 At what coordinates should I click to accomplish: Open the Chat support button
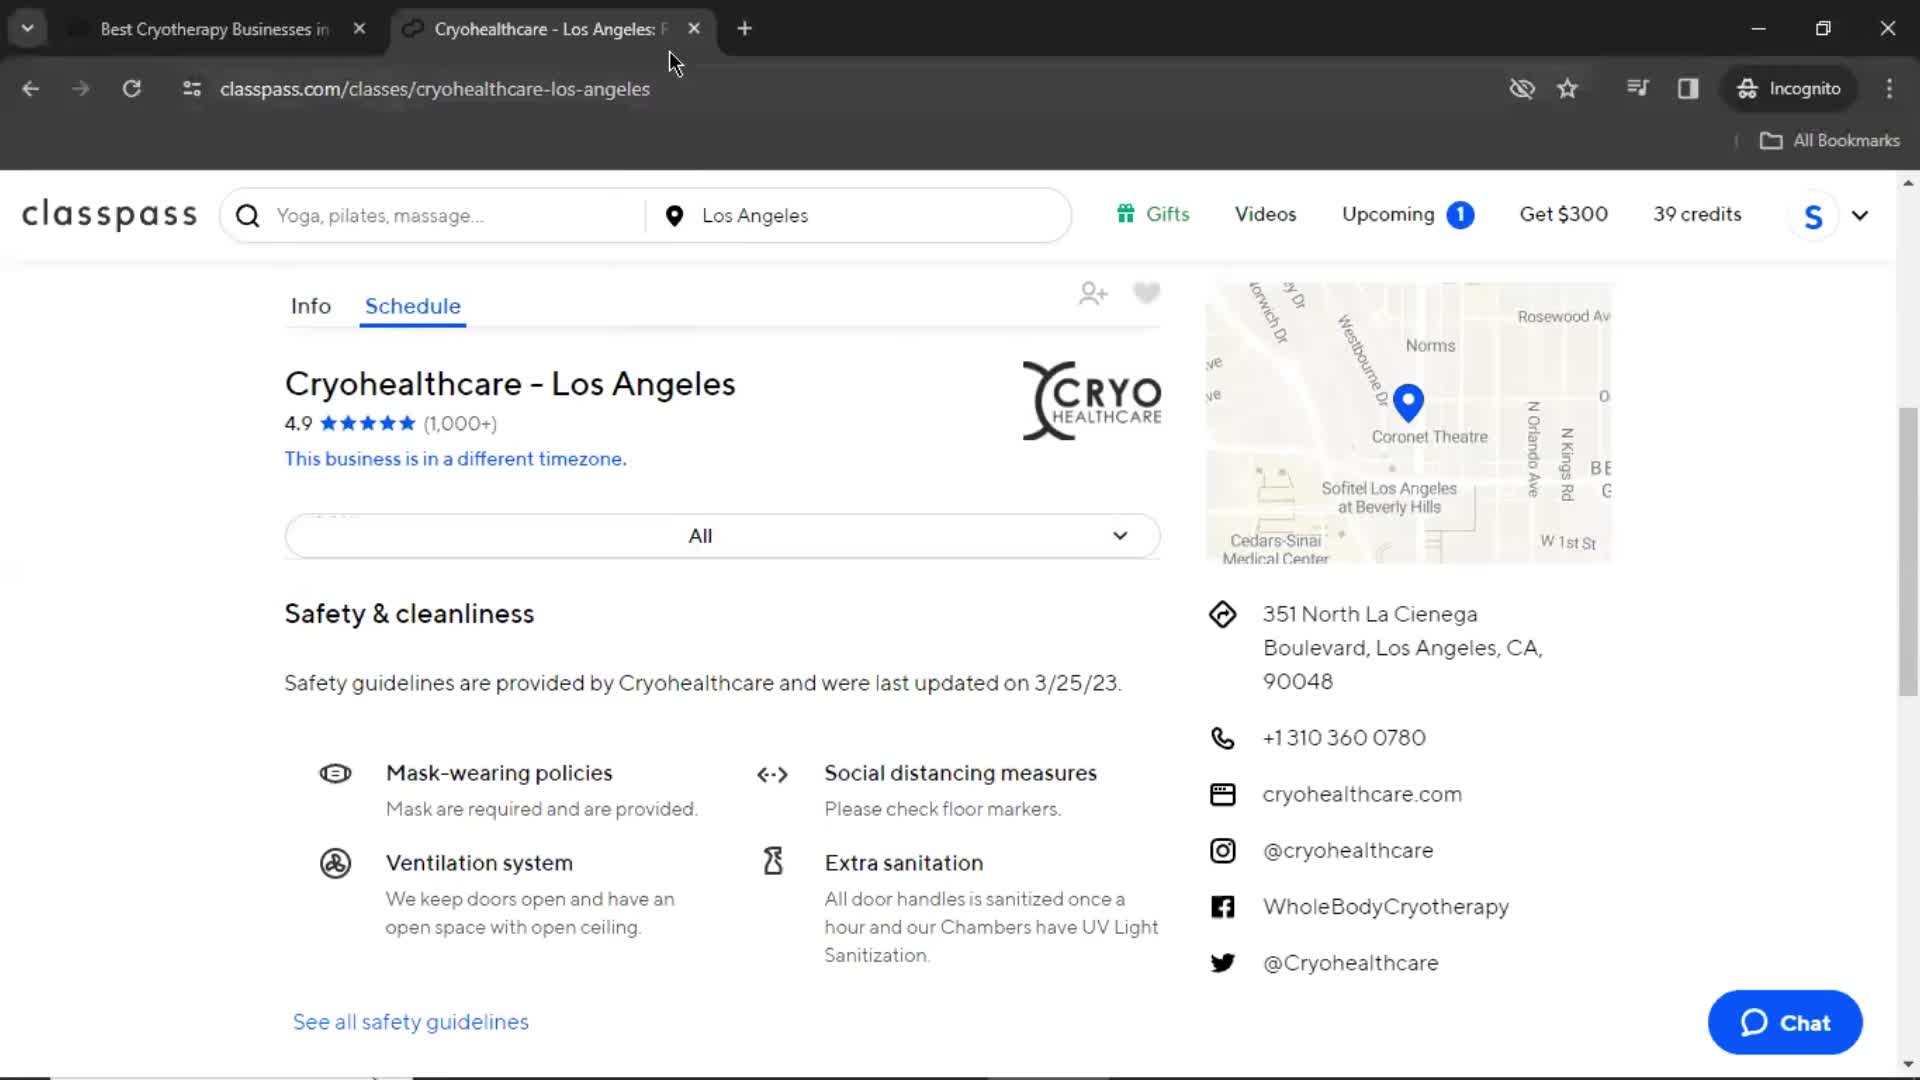point(1784,1023)
